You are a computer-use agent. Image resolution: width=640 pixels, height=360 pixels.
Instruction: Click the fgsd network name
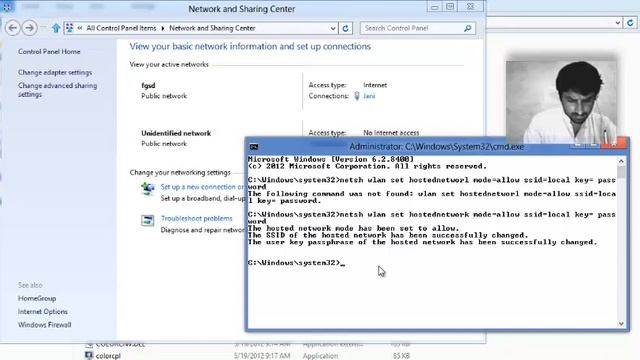(x=148, y=85)
